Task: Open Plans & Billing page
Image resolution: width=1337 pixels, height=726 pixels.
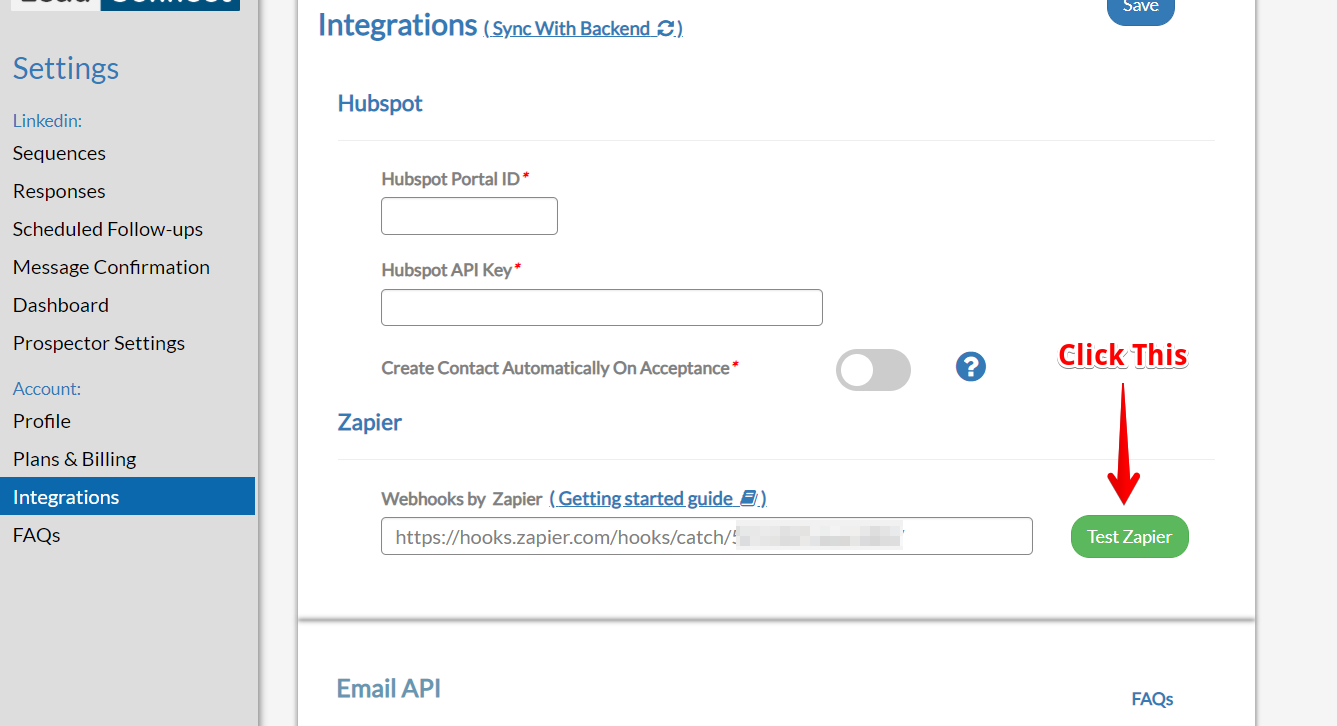Action: click(75, 459)
